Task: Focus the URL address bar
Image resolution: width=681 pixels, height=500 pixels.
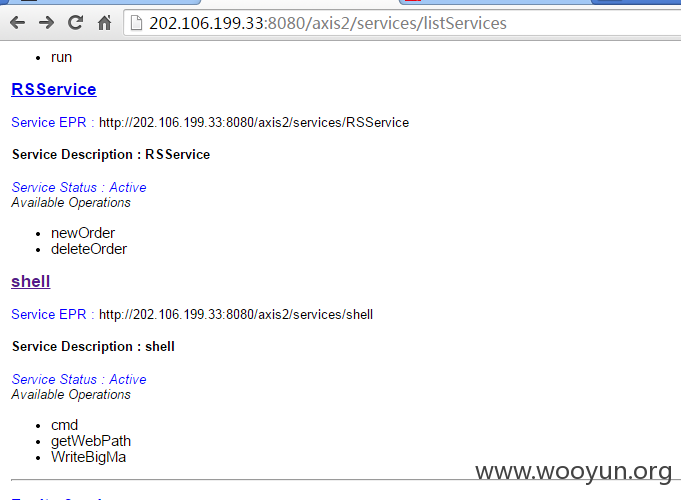Action: pyautogui.click(x=402, y=23)
